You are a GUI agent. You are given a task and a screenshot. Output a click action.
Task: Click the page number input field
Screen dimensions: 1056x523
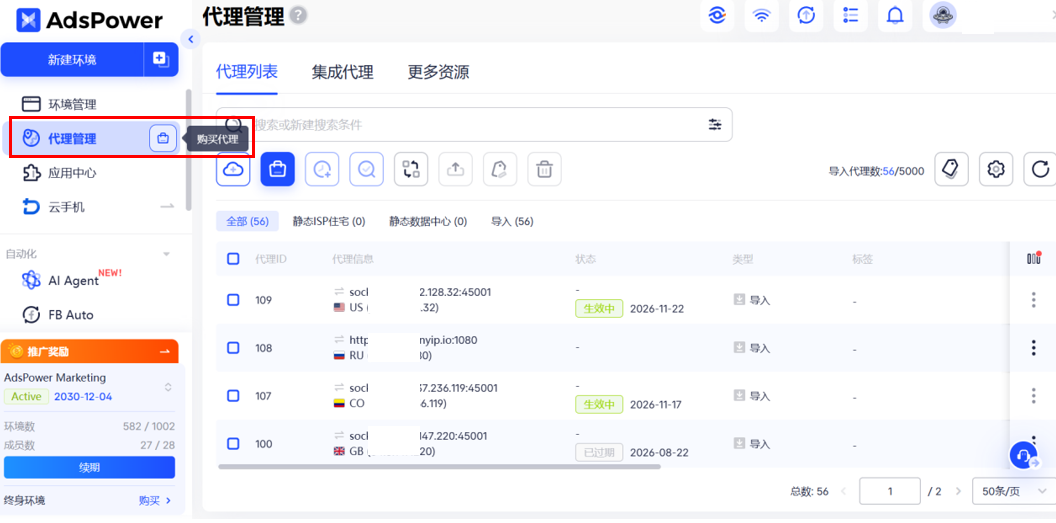tap(890, 491)
